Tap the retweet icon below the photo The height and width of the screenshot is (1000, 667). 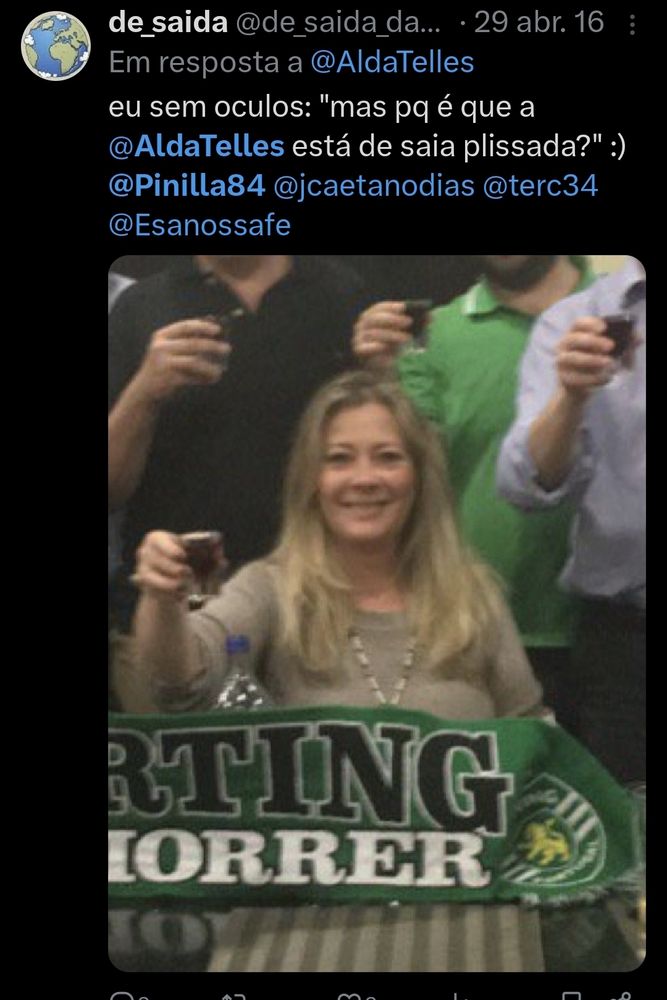pyautogui.click(x=233, y=996)
